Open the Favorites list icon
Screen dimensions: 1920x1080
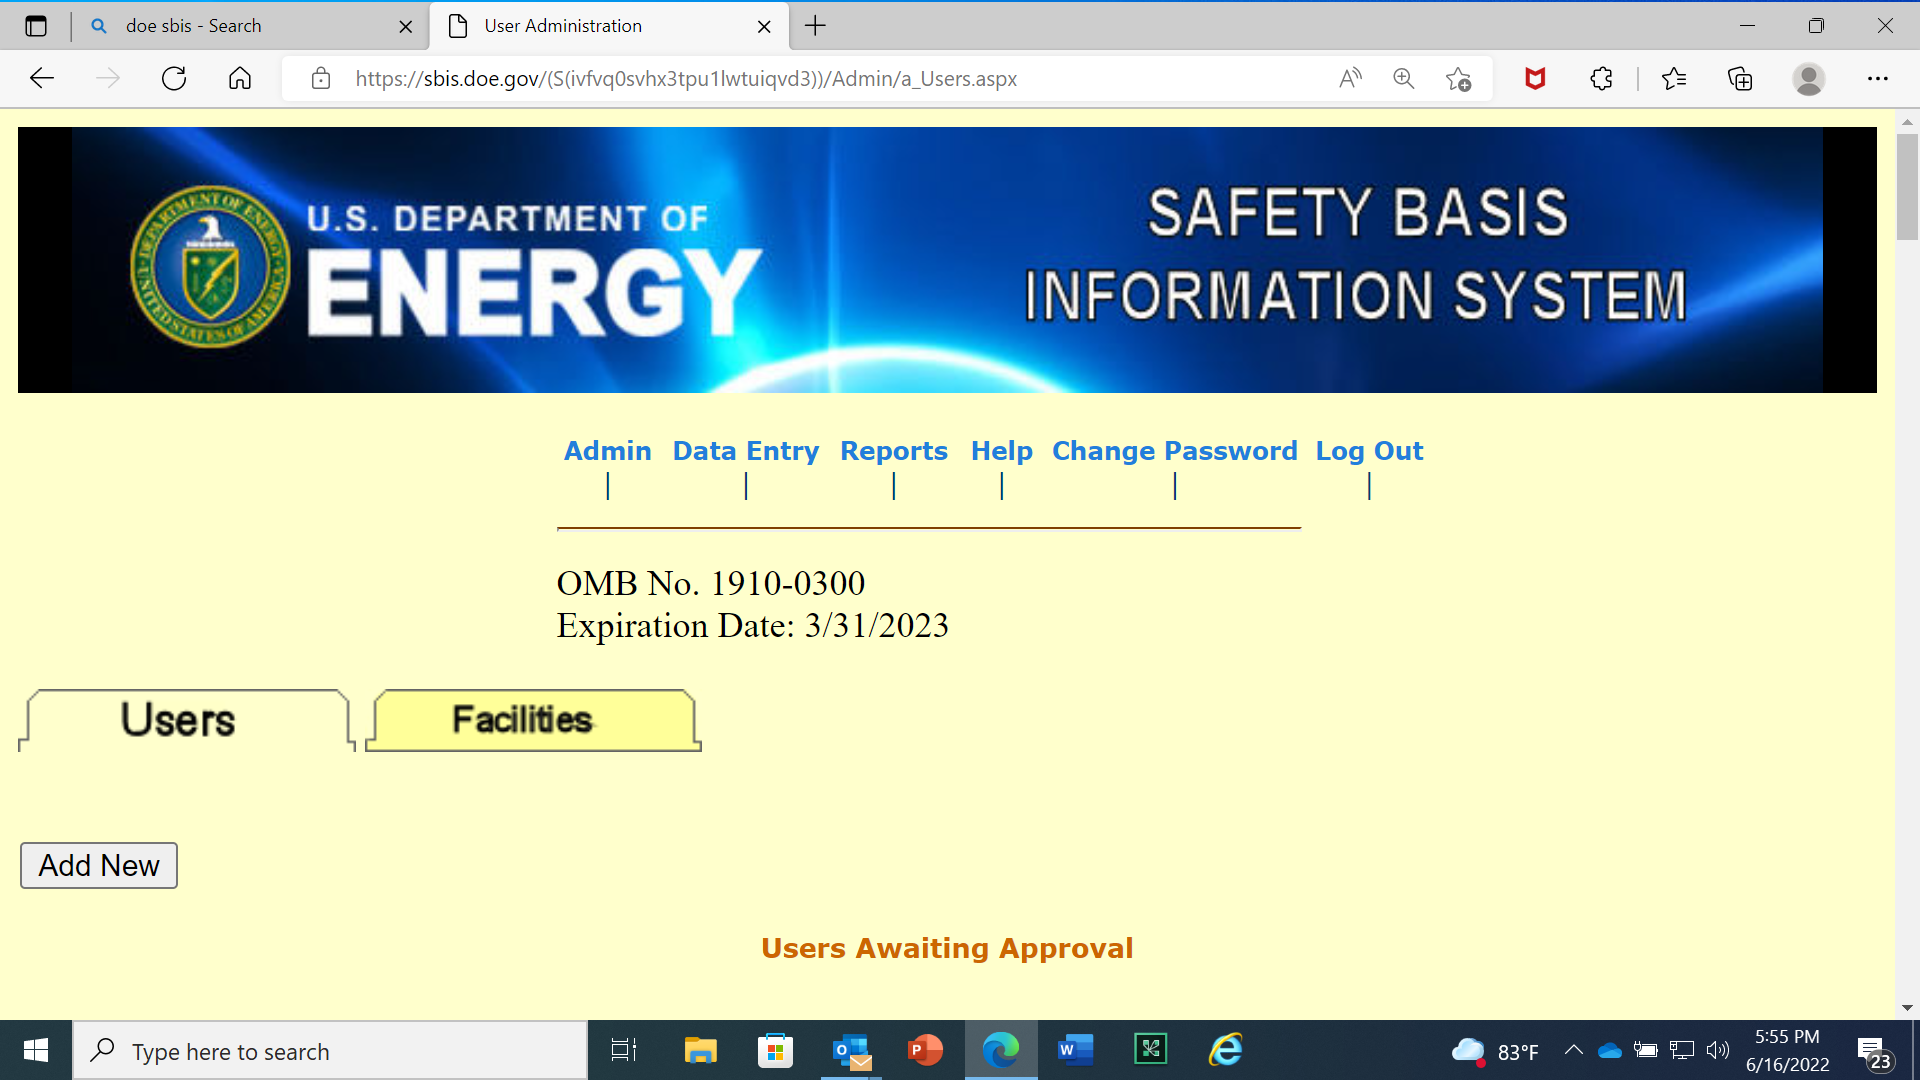tap(1674, 79)
